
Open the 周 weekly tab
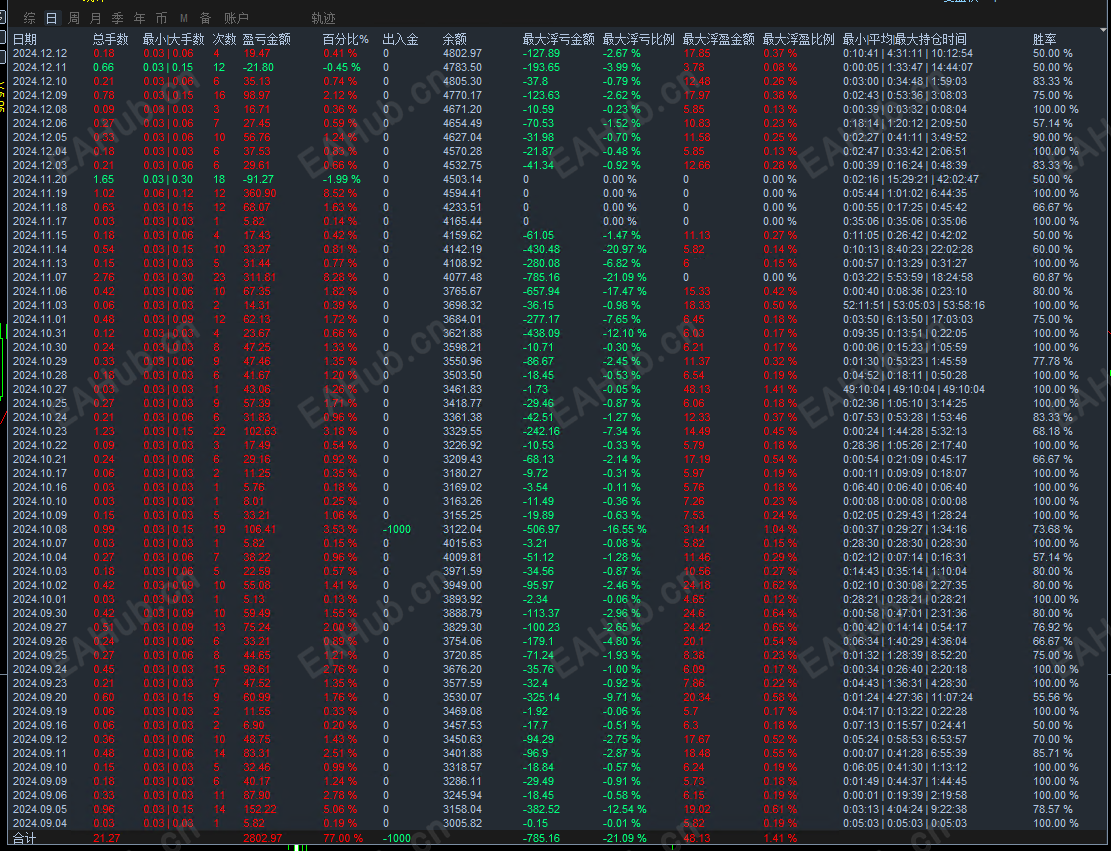[74, 18]
